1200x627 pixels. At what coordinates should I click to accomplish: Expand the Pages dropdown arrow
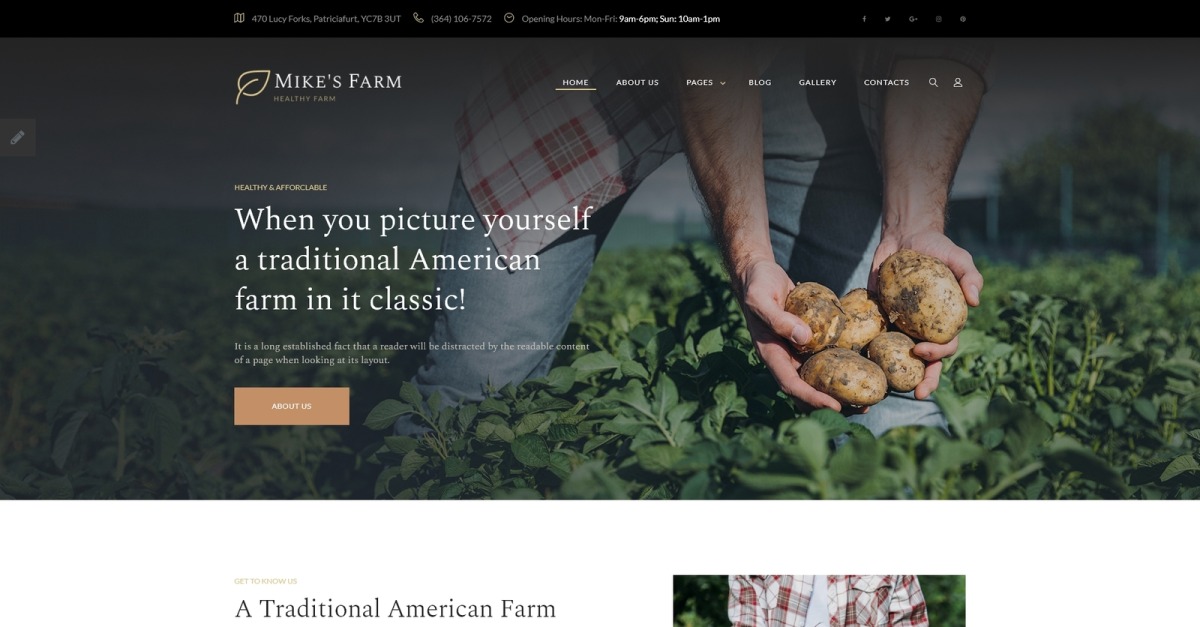pos(723,83)
